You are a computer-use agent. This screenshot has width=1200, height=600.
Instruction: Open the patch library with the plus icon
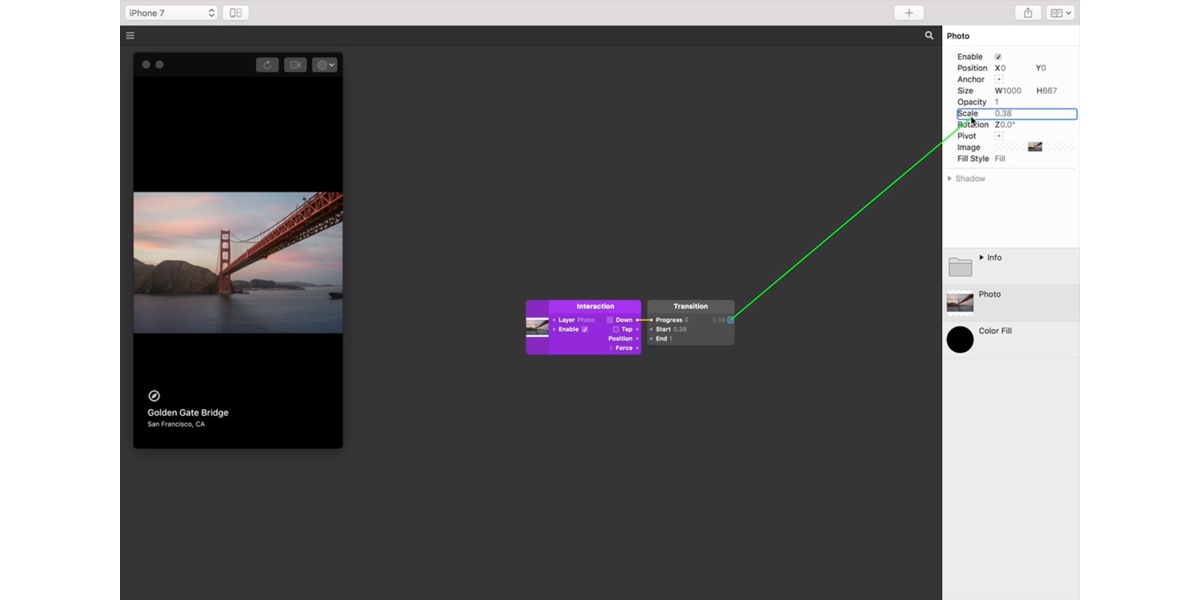click(x=908, y=12)
